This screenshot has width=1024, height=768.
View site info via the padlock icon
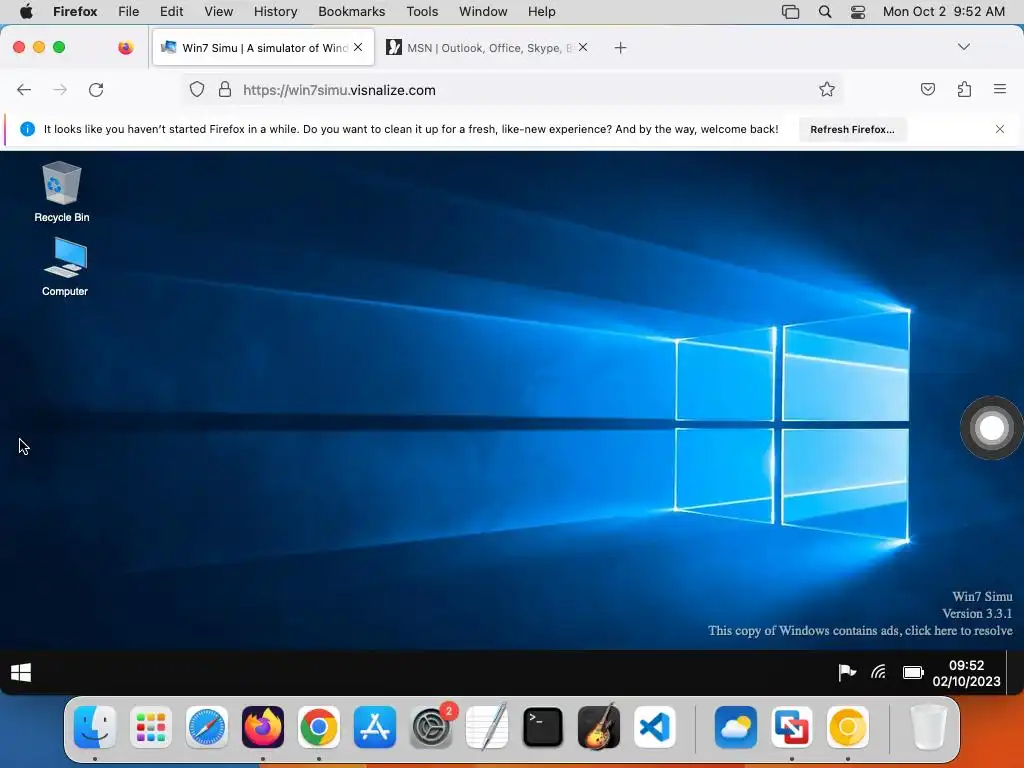pos(225,89)
